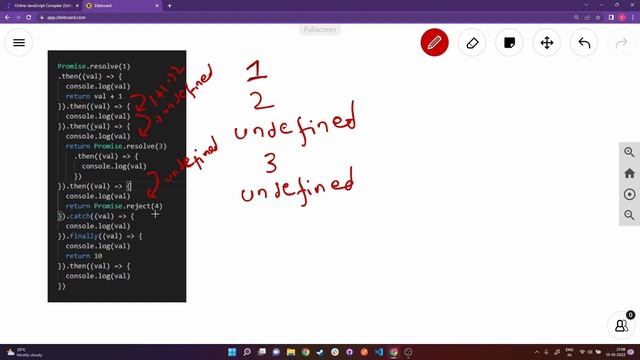This screenshot has height=360, width=640.
Task: Select the Ziteboard browser tab
Action: 122,6
